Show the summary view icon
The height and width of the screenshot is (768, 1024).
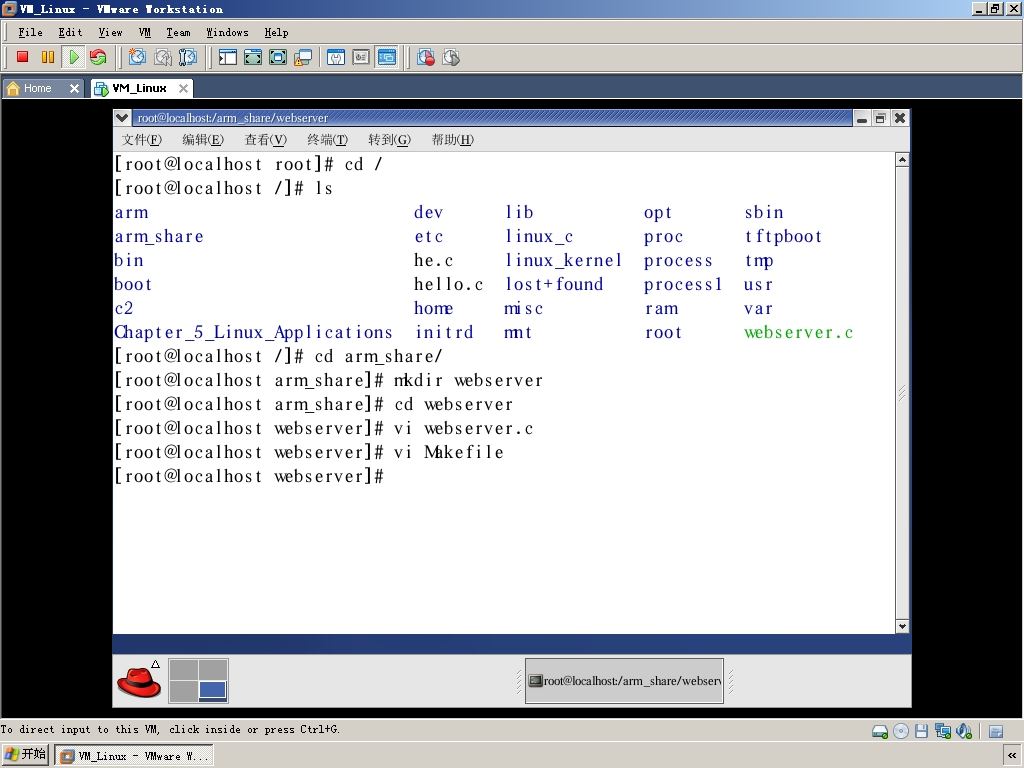coord(336,57)
